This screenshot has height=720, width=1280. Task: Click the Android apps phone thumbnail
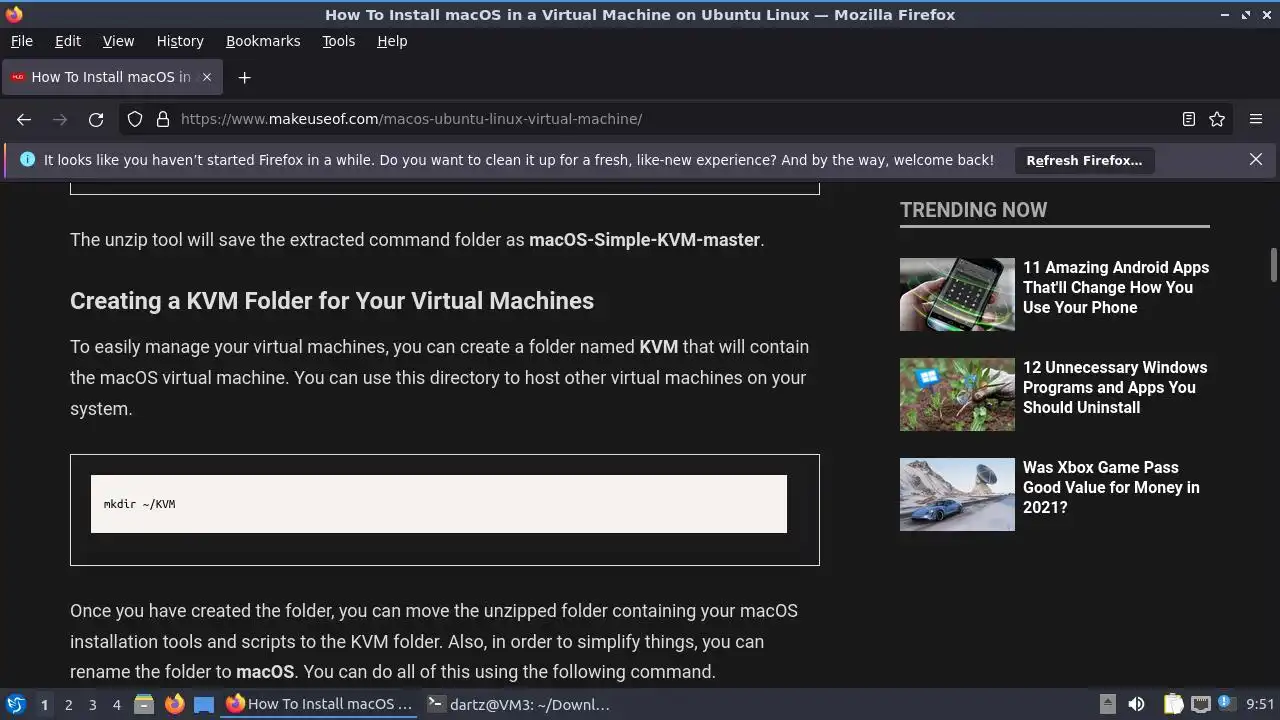(957, 294)
